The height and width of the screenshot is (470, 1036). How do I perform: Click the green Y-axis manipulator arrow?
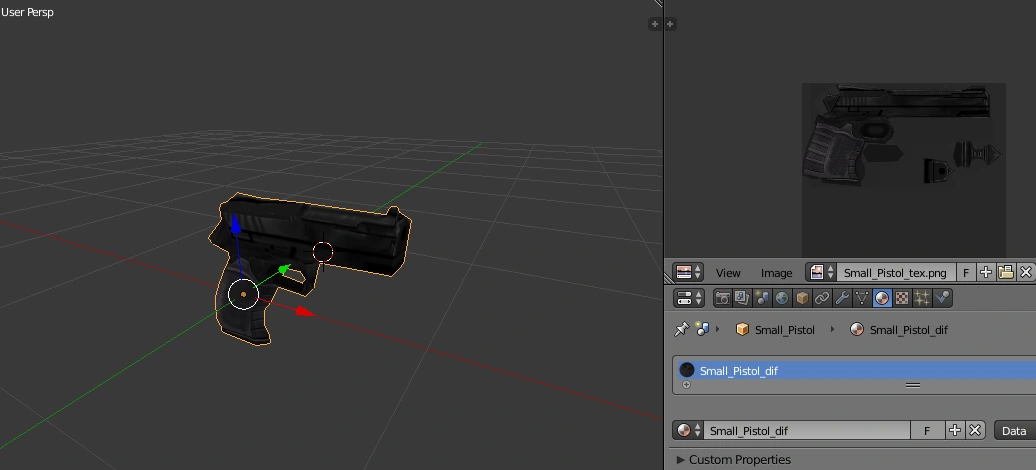coord(284,268)
